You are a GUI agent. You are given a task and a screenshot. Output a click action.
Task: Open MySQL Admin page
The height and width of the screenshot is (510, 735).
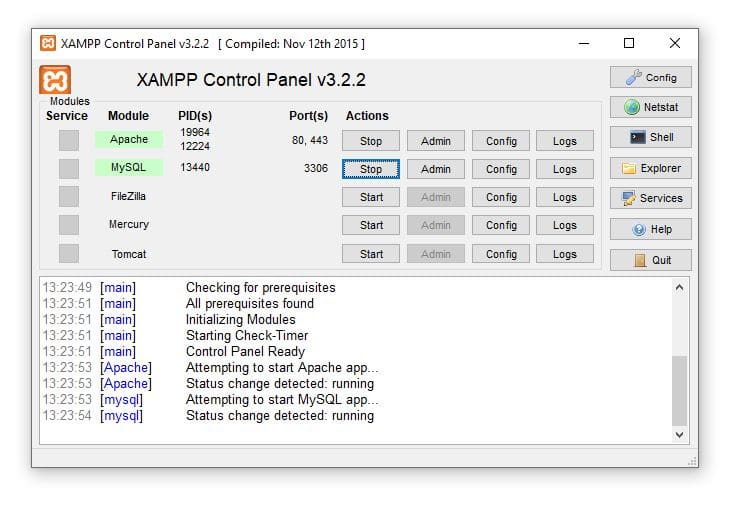click(x=435, y=169)
